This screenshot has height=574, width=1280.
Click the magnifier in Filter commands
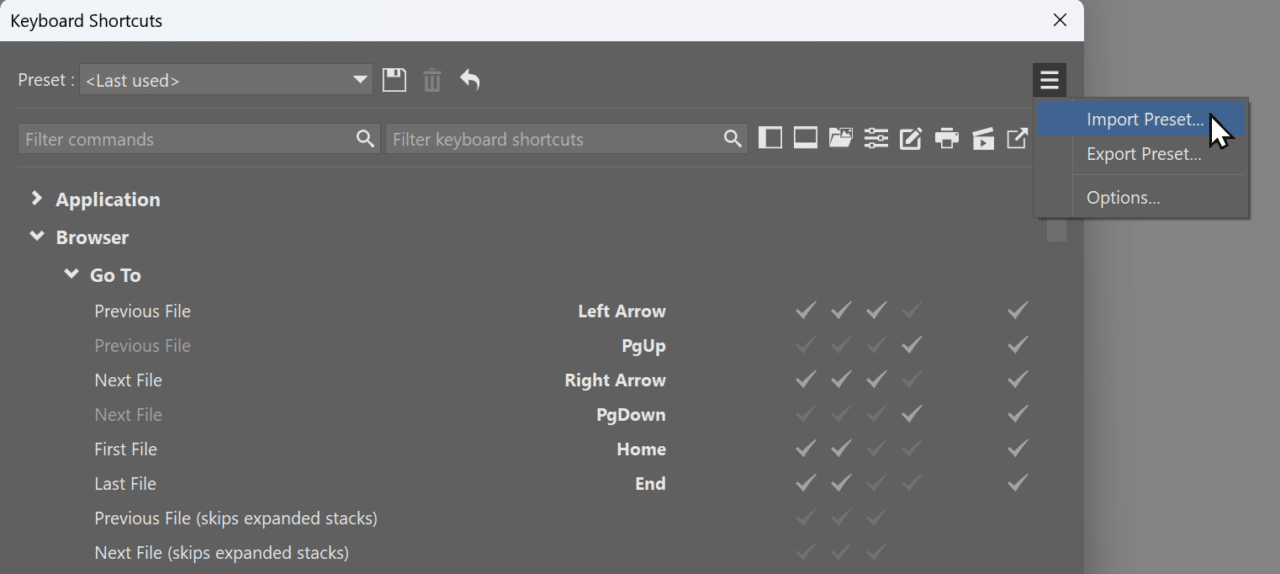[365, 139]
